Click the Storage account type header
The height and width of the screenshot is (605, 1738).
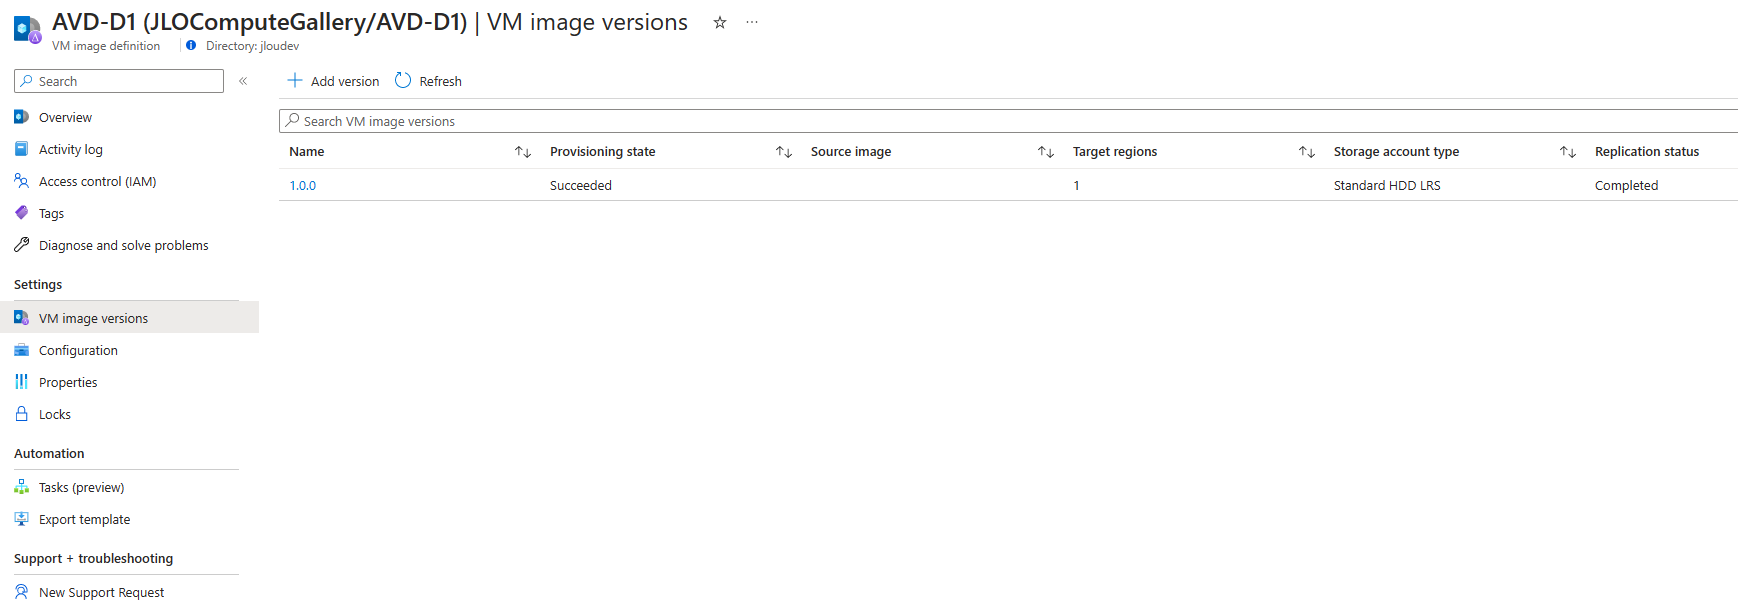tap(1396, 151)
